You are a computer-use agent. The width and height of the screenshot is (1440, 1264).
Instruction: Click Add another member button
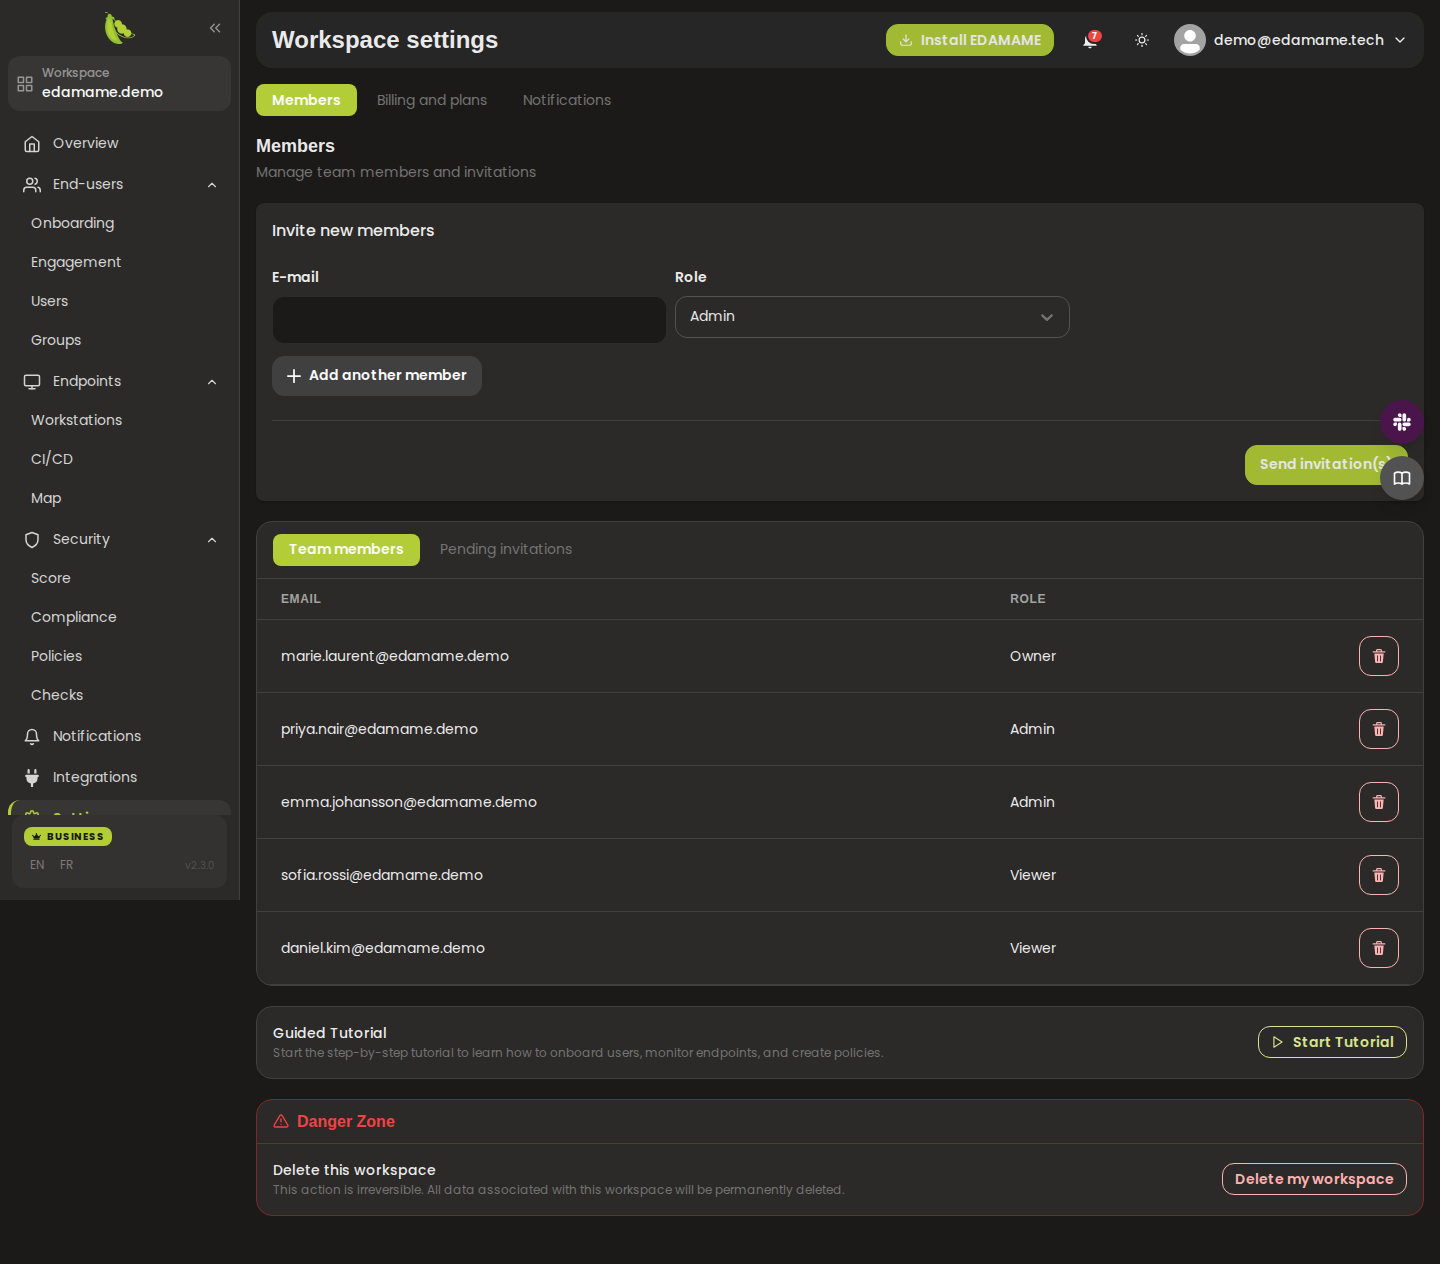coord(377,376)
